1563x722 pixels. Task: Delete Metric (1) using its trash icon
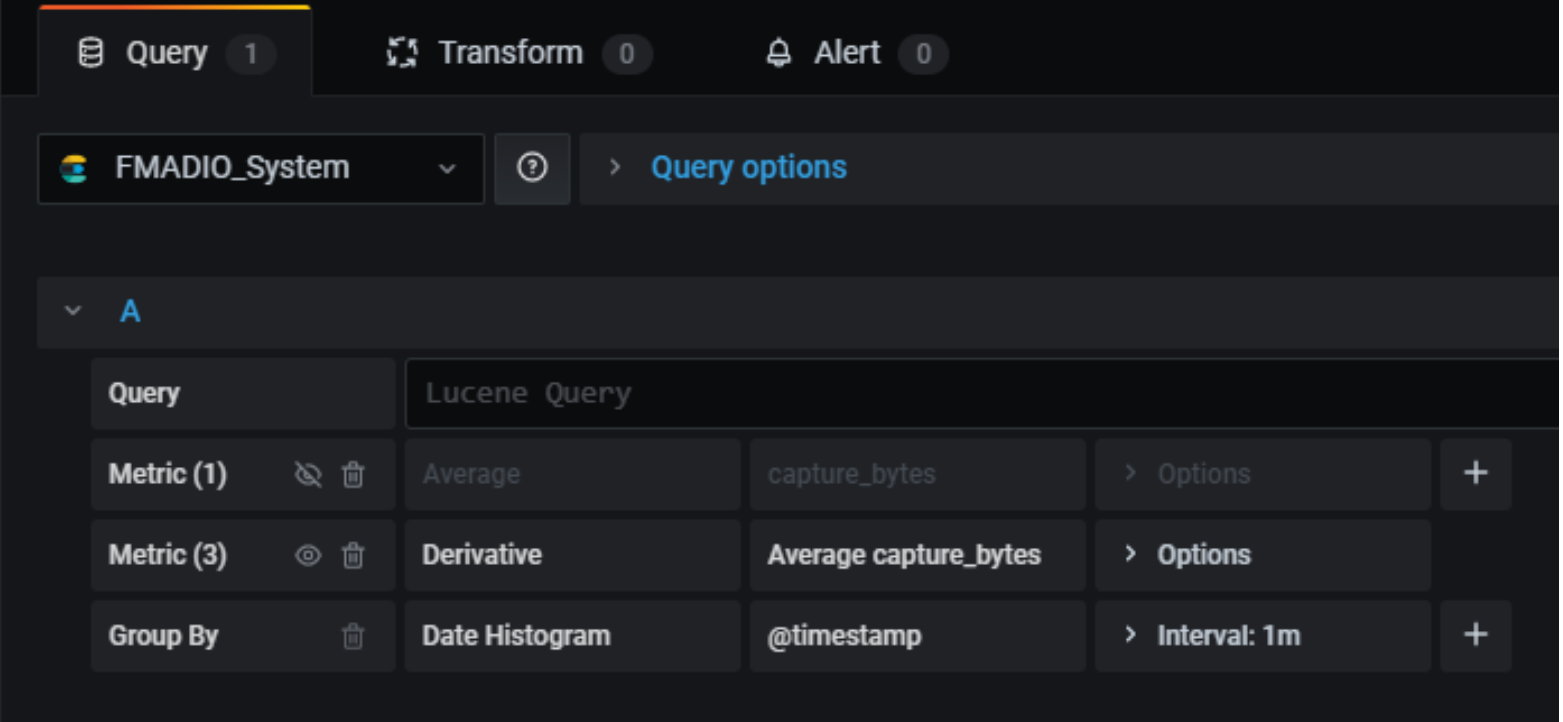(353, 474)
